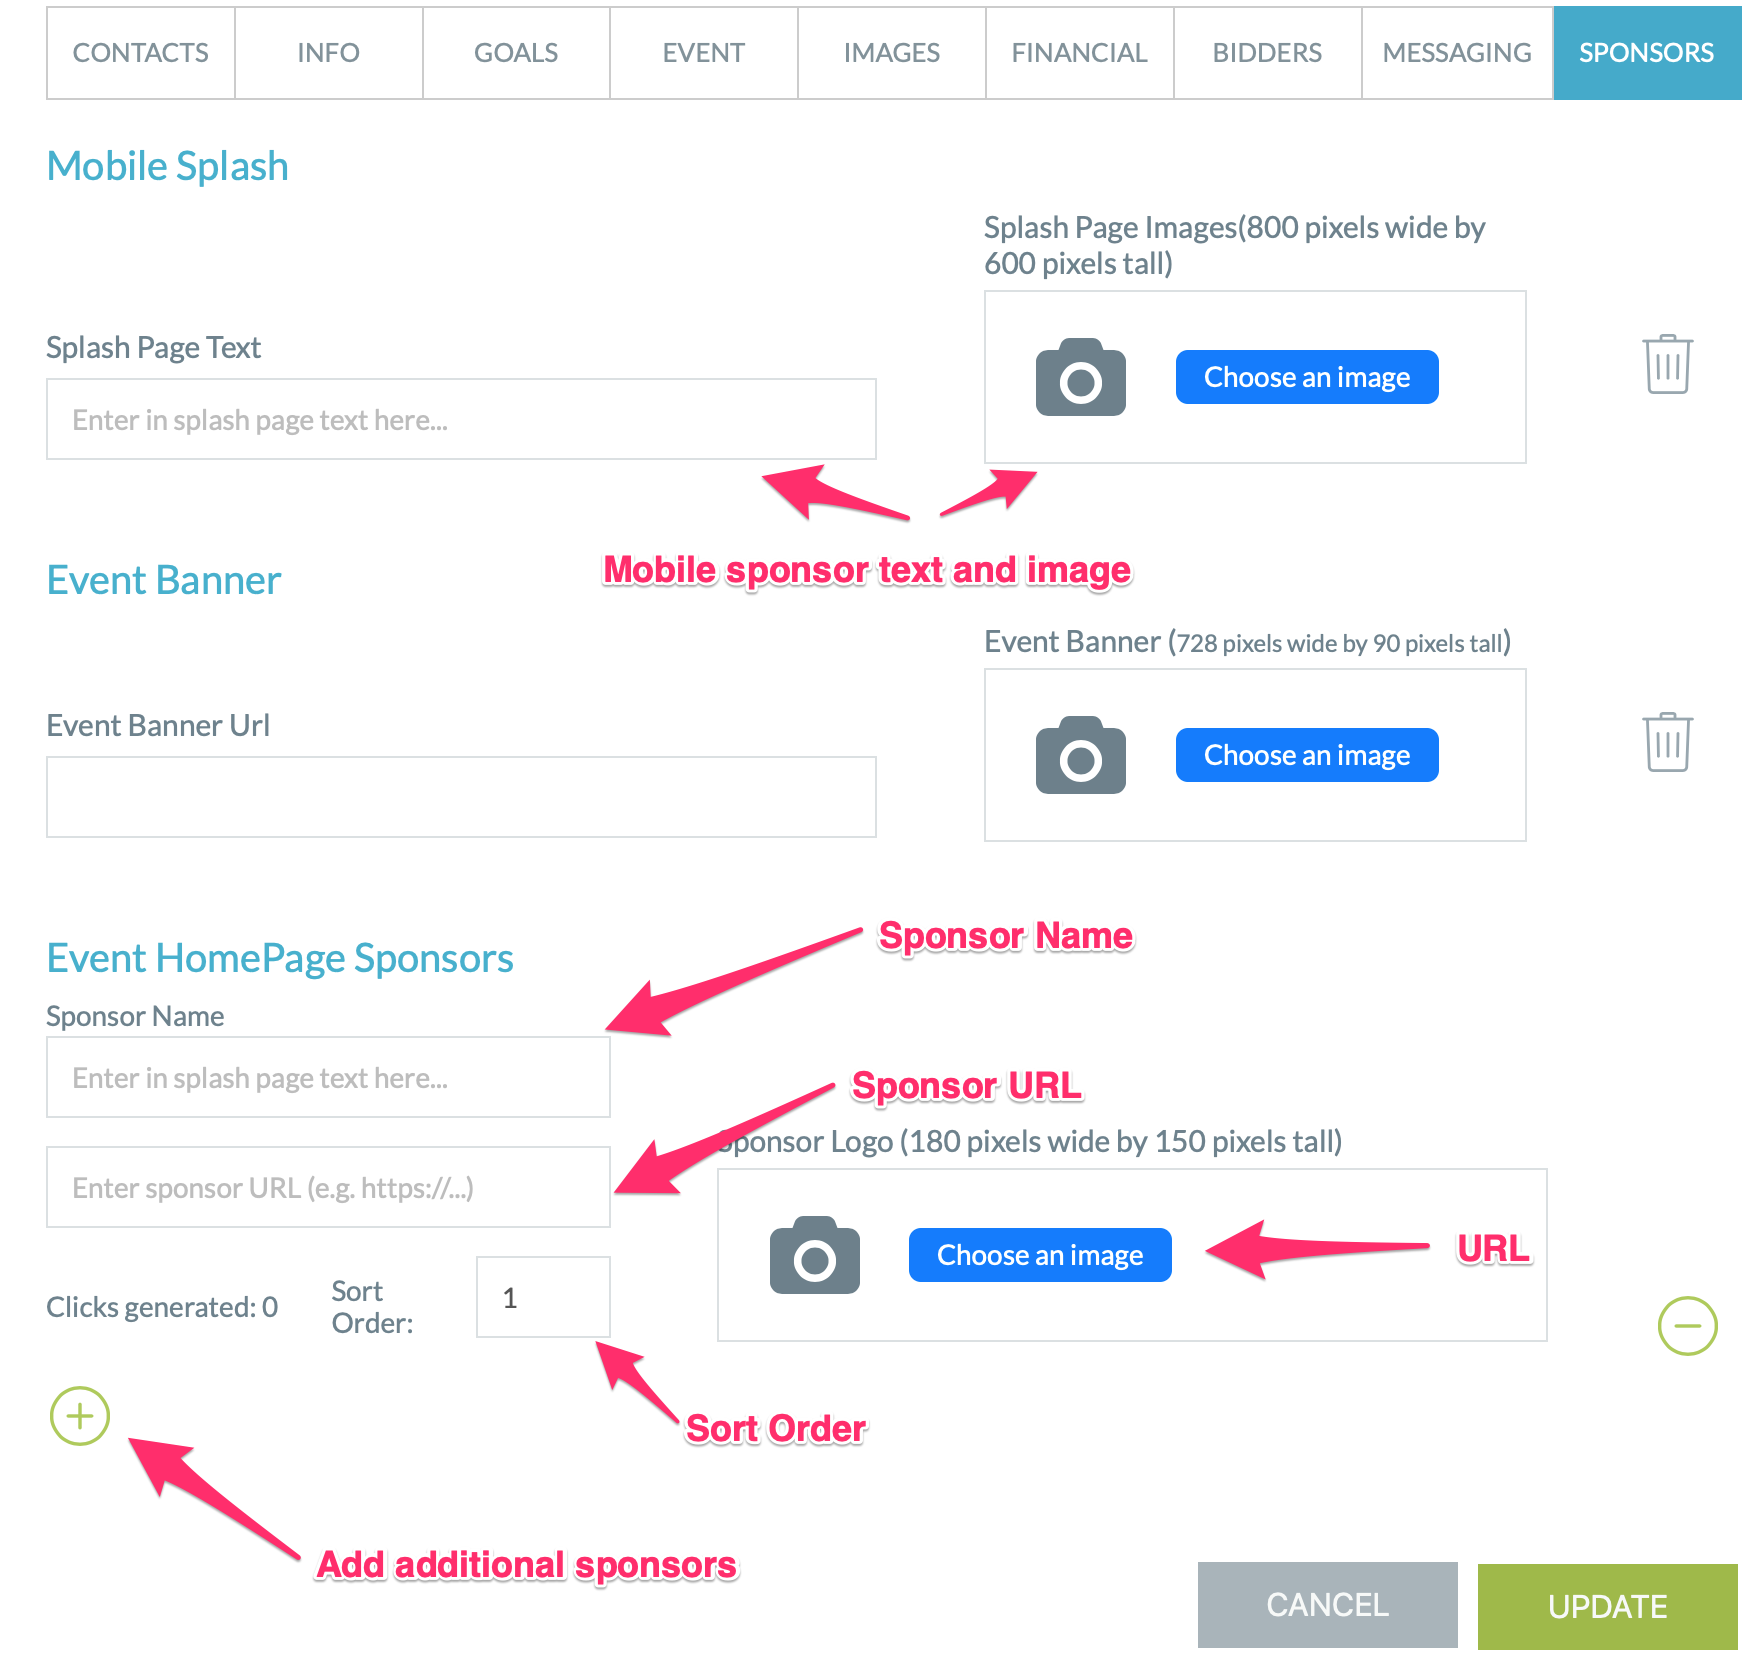1762x1654 pixels.
Task: Choose an image for the Event Banner
Action: [x=1307, y=755]
